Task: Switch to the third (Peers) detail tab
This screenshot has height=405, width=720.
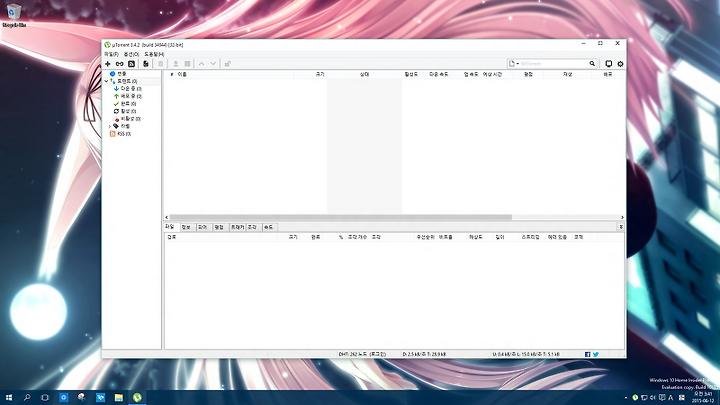Action: point(202,227)
